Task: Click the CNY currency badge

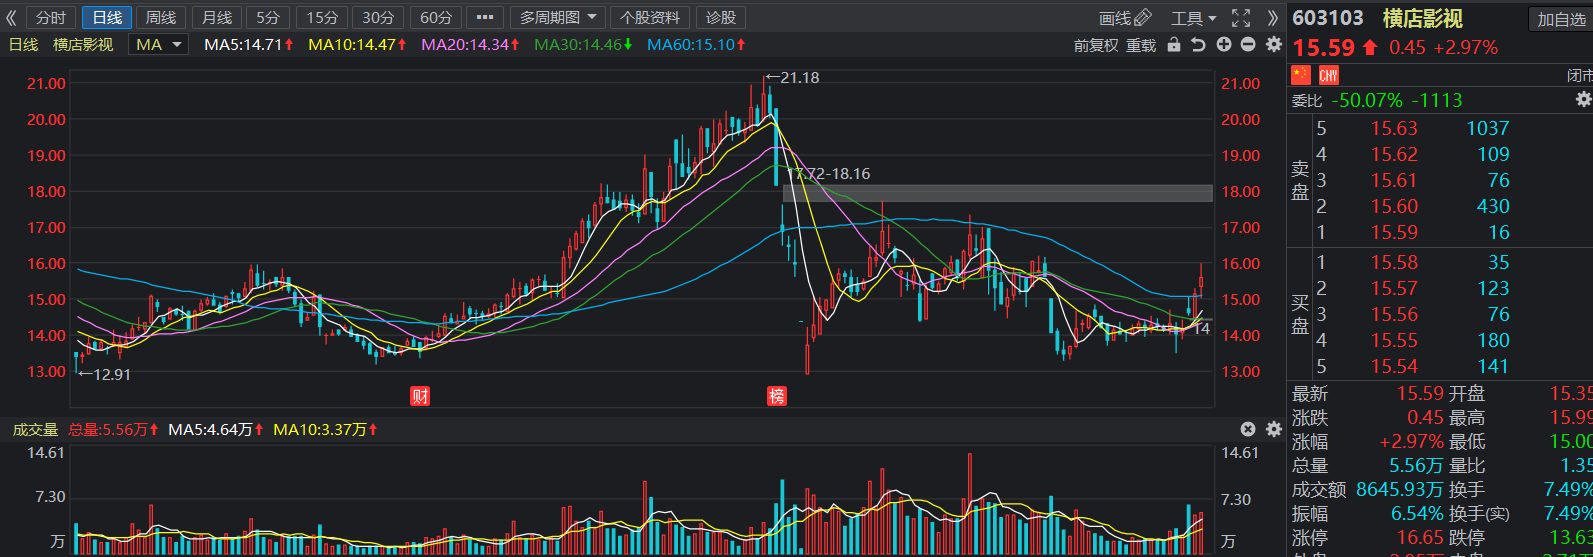Action: [1328, 75]
